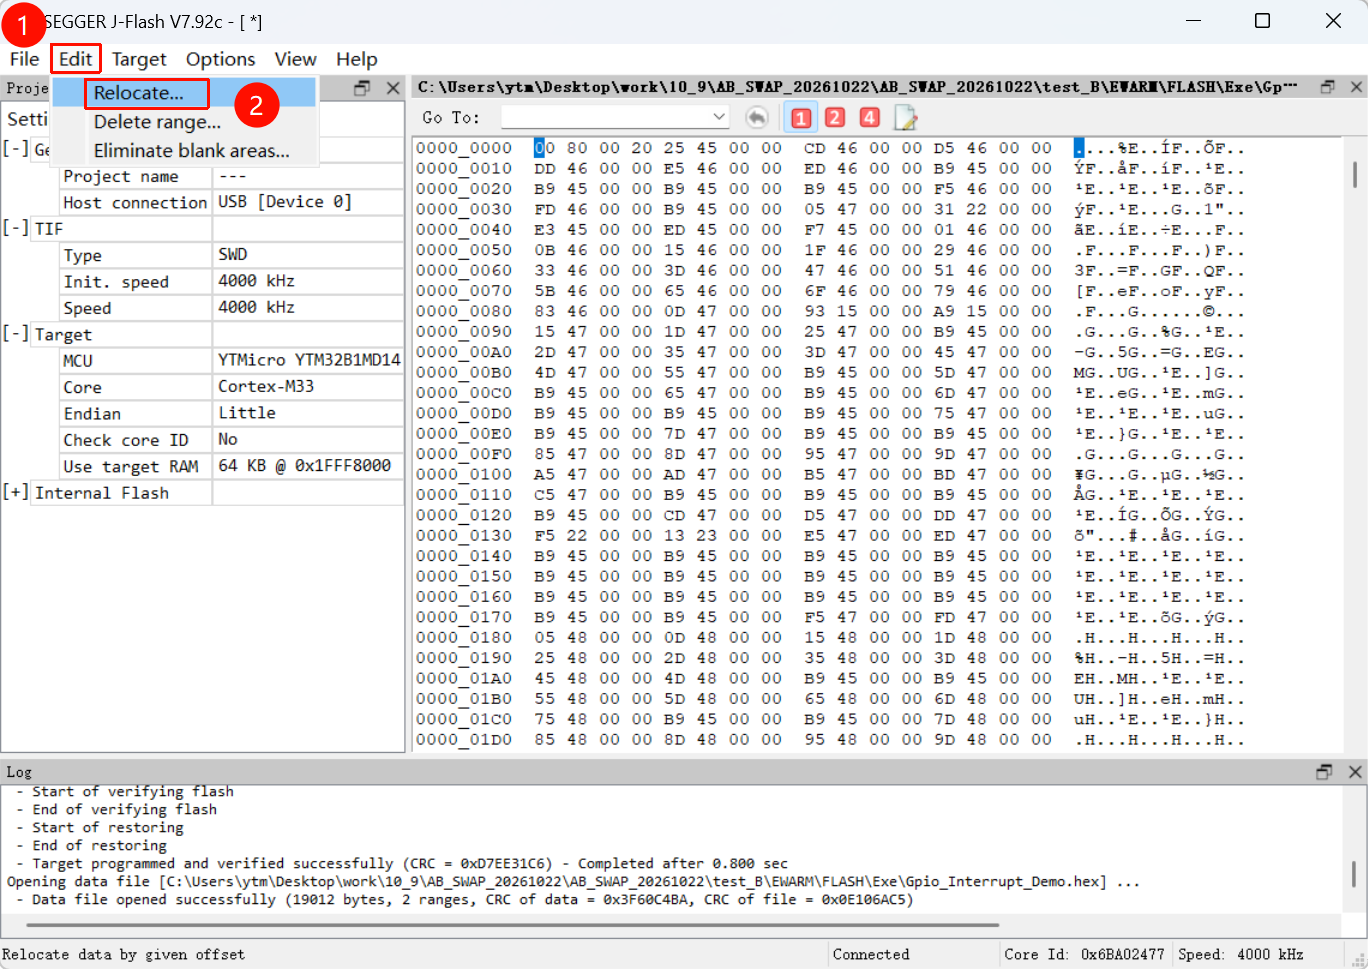Open the Target menu

point(139,59)
